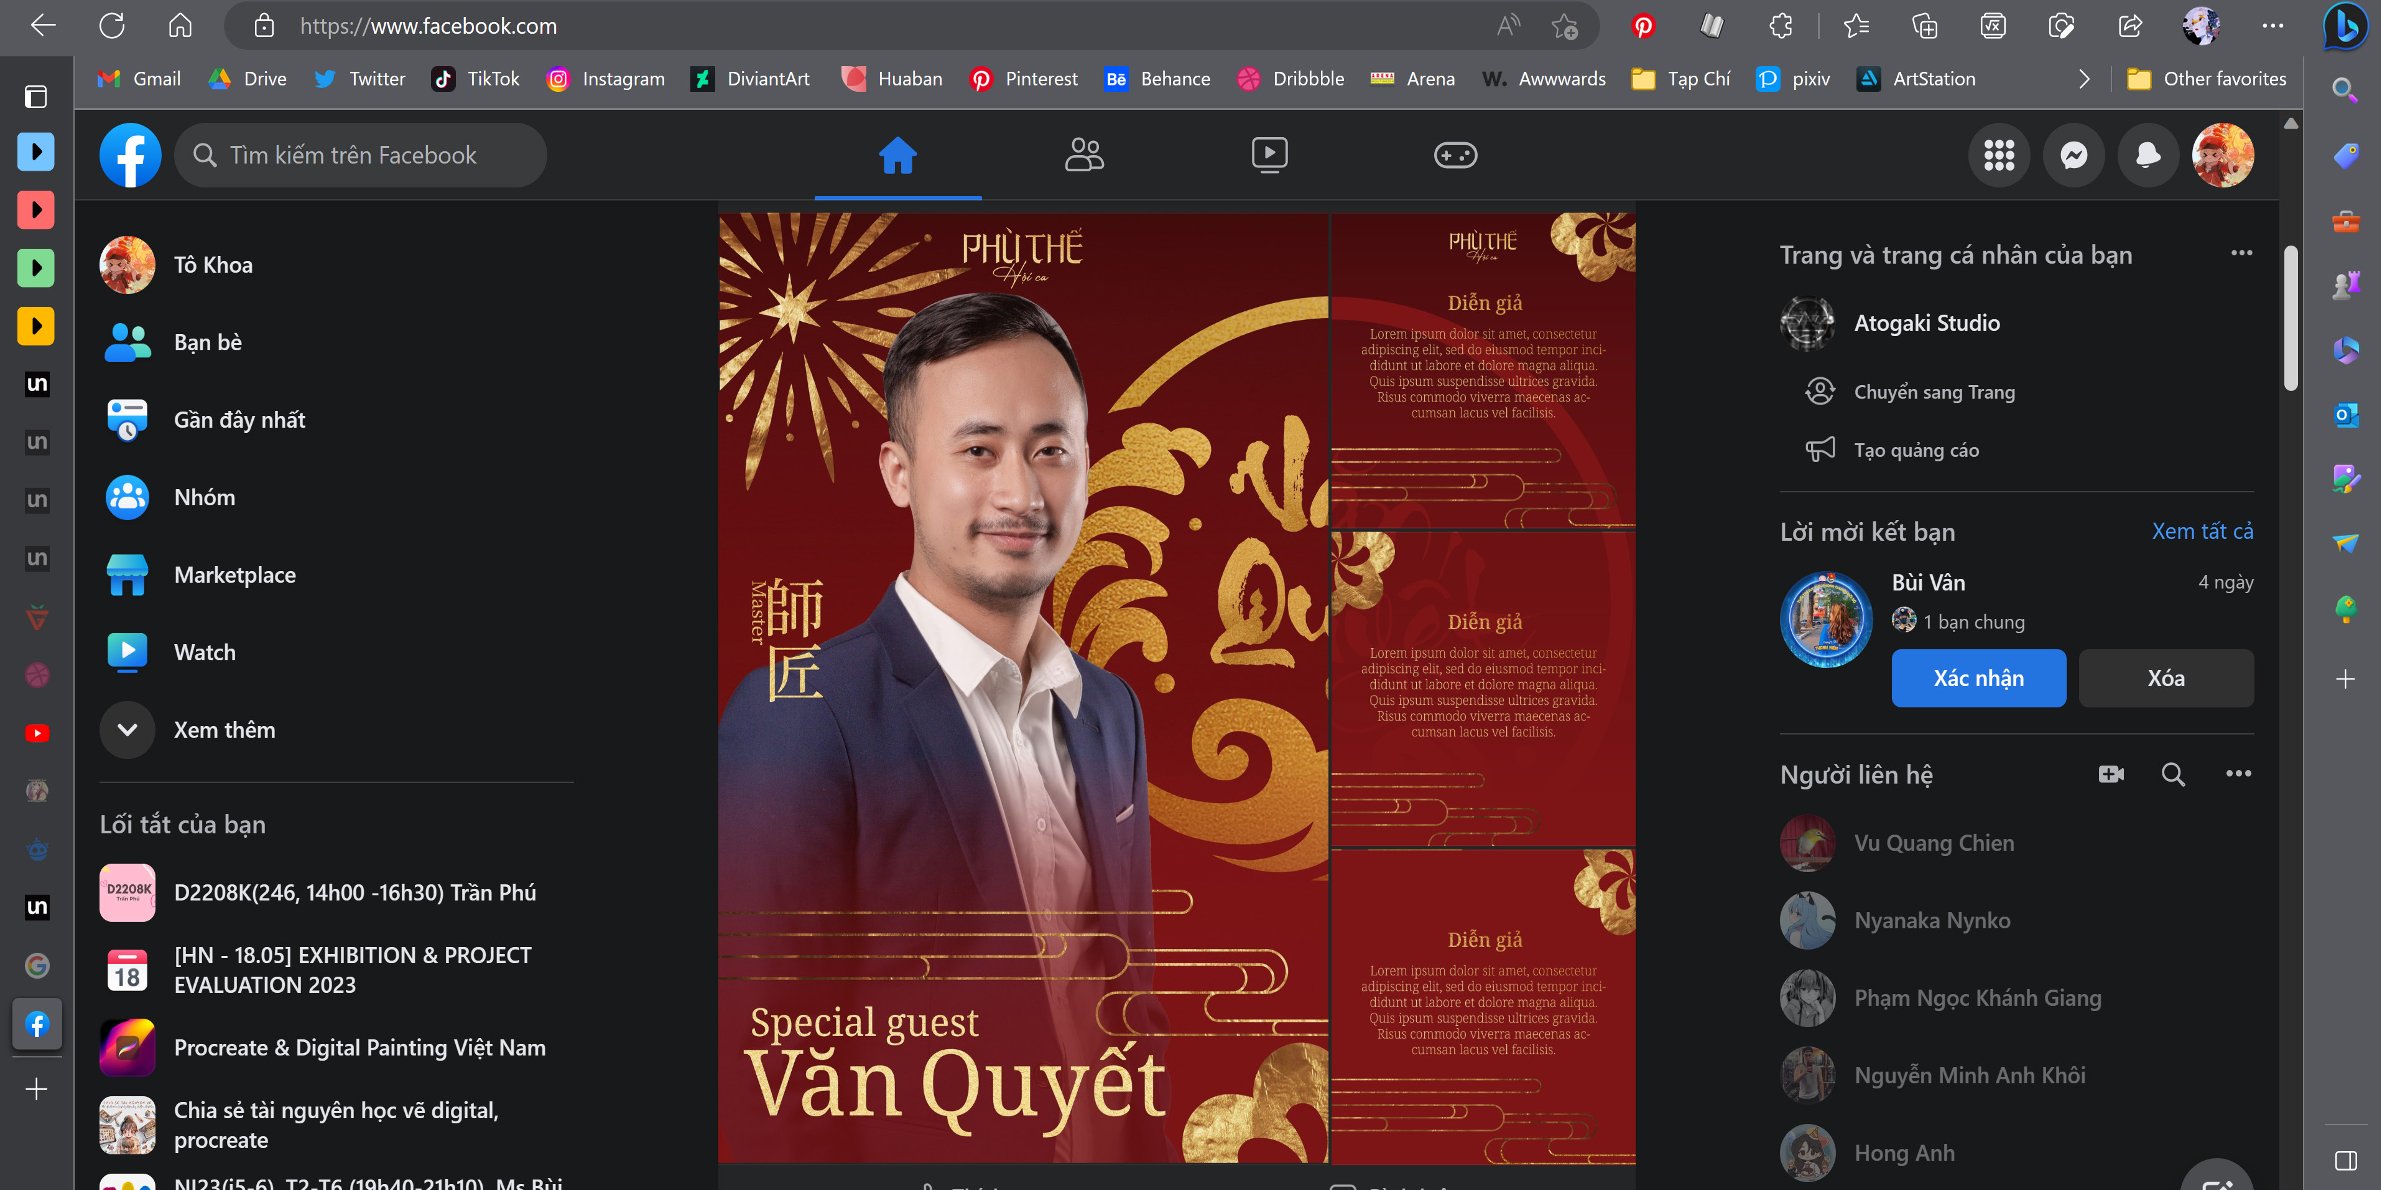Image resolution: width=2381 pixels, height=1190 pixels.
Task: Open the Friends tab in top navigation
Action: tap(1083, 155)
